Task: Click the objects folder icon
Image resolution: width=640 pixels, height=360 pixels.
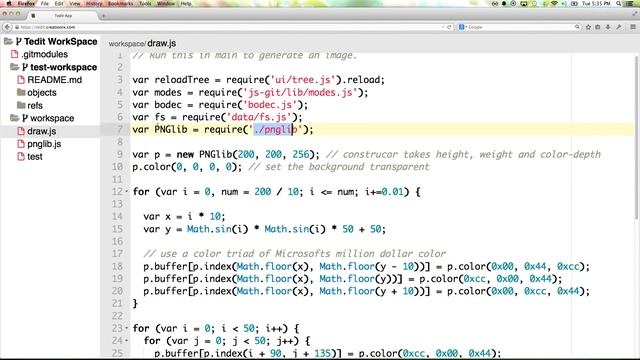Action: [x=21, y=92]
